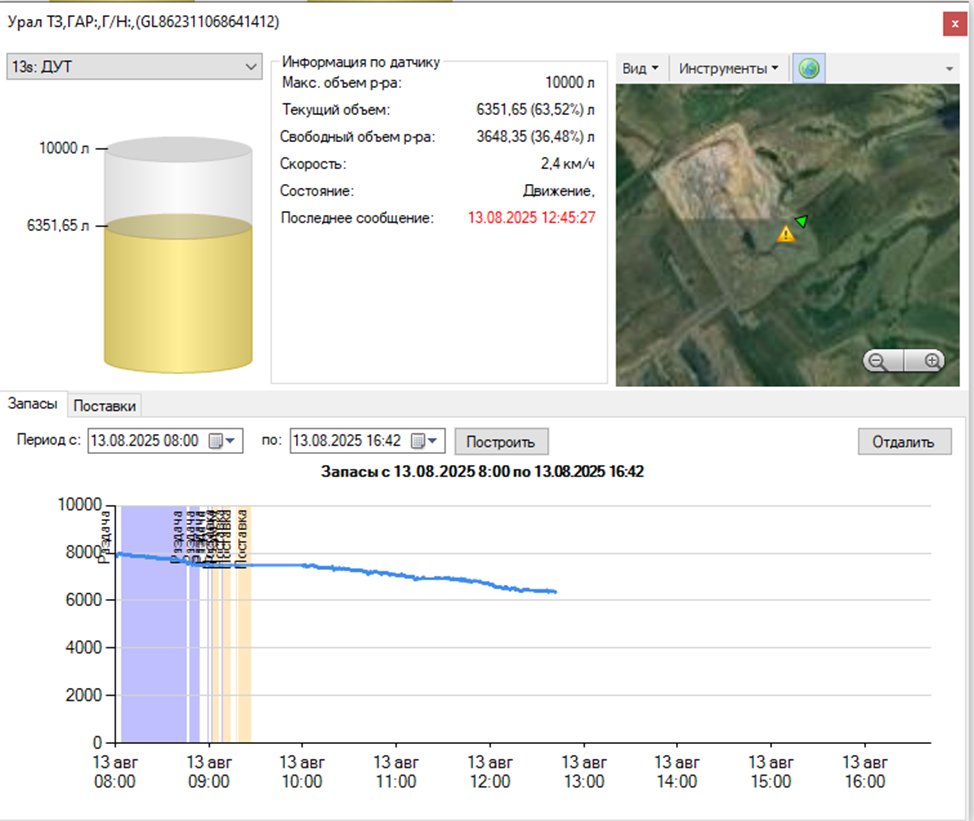The width and height of the screenshot is (974, 821).
Task: Zoom in the map with plus magnifier
Action: (931, 361)
